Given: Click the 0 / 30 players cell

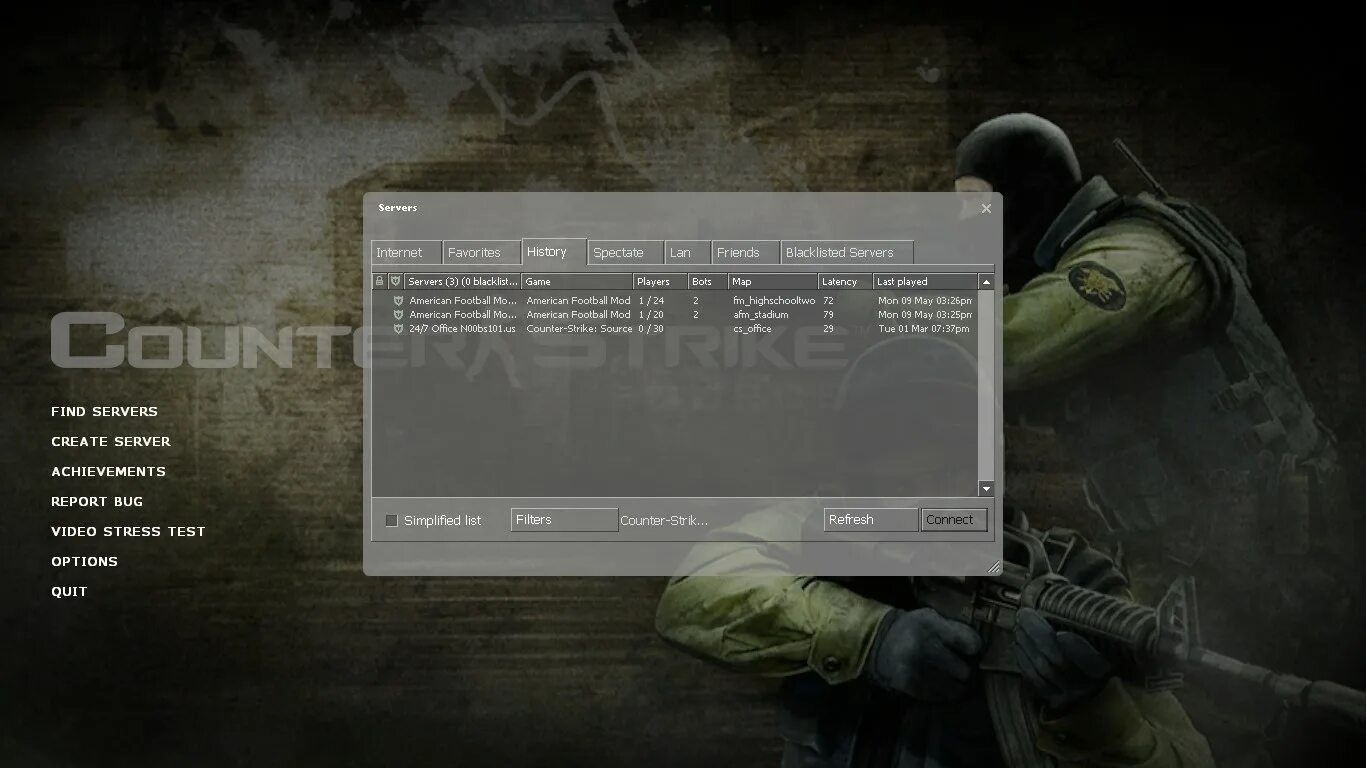Looking at the screenshot, I should click(651, 328).
